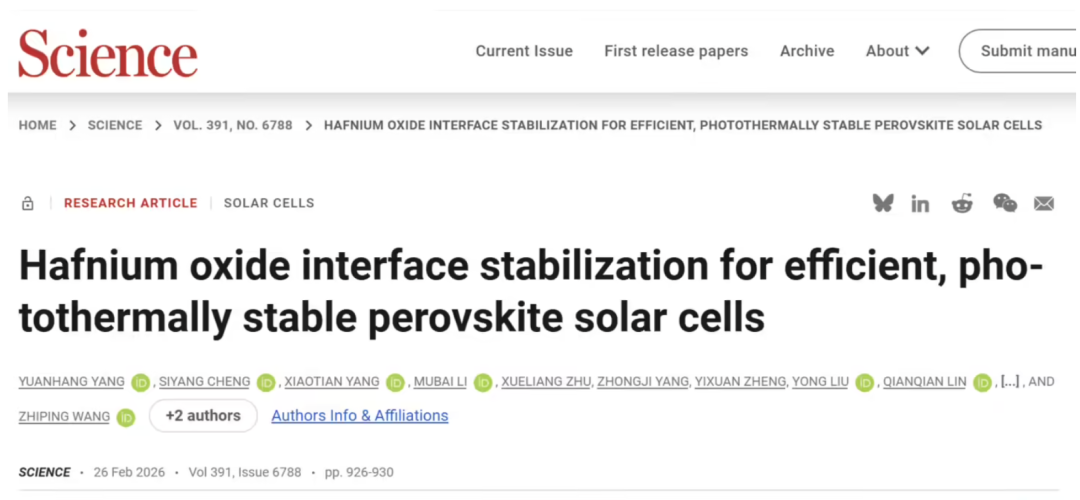Navigate to Vol. 391, No. 6788 breadcrumb
1080x500 pixels.
pyautogui.click(x=233, y=125)
